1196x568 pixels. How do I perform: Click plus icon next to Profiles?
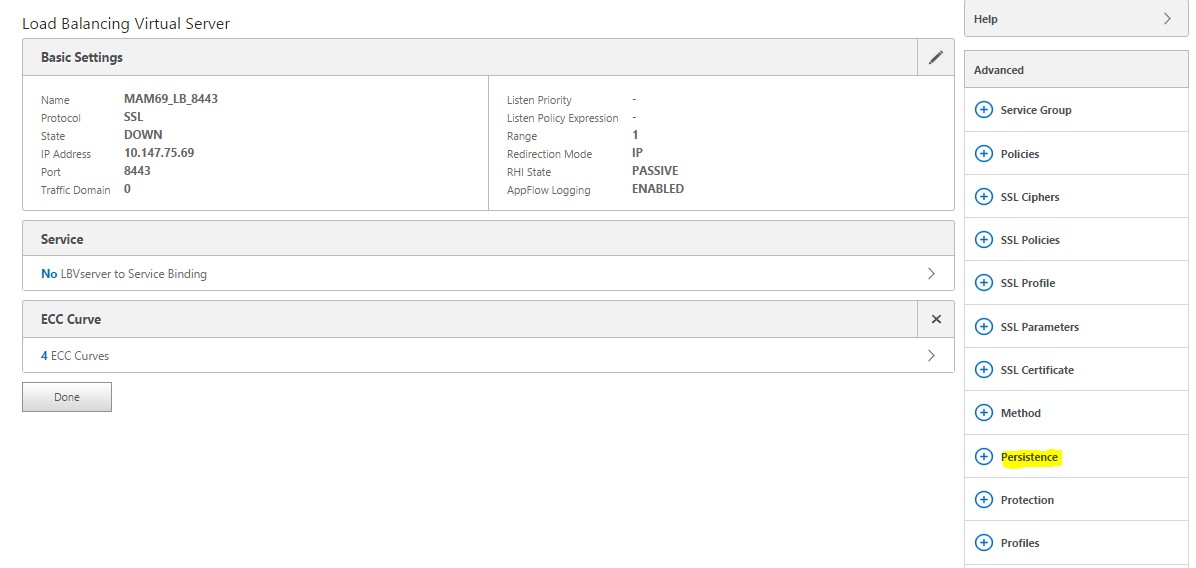(983, 543)
